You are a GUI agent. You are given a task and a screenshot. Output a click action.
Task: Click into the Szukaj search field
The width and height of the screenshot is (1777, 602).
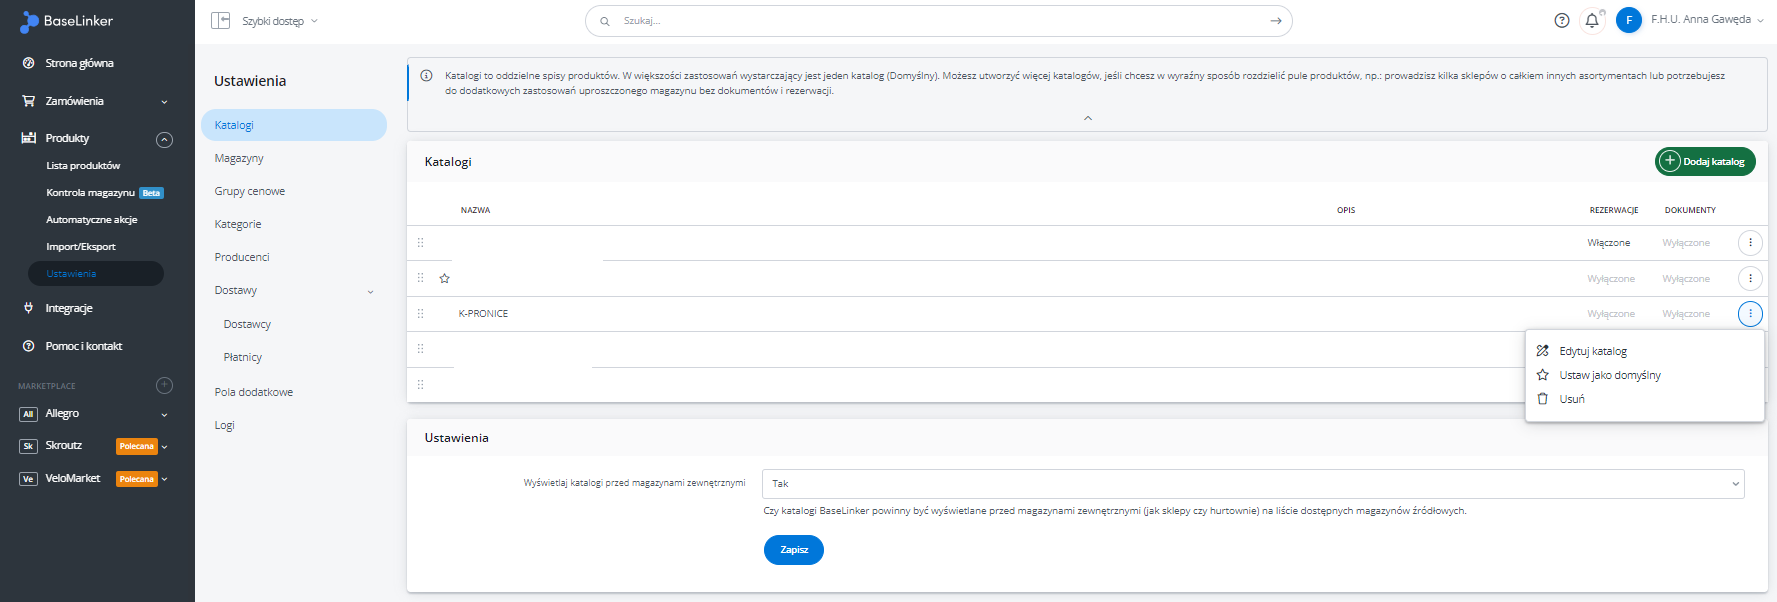point(930,21)
